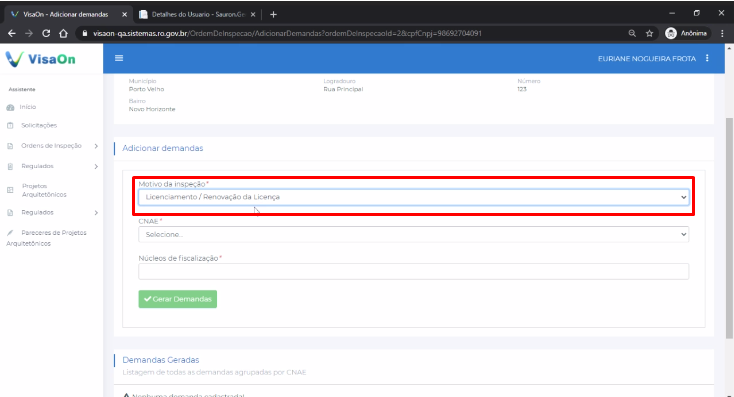The width and height of the screenshot is (734, 397).
Task: Open Solicitações in the sidebar
Action: click(39, 125)
